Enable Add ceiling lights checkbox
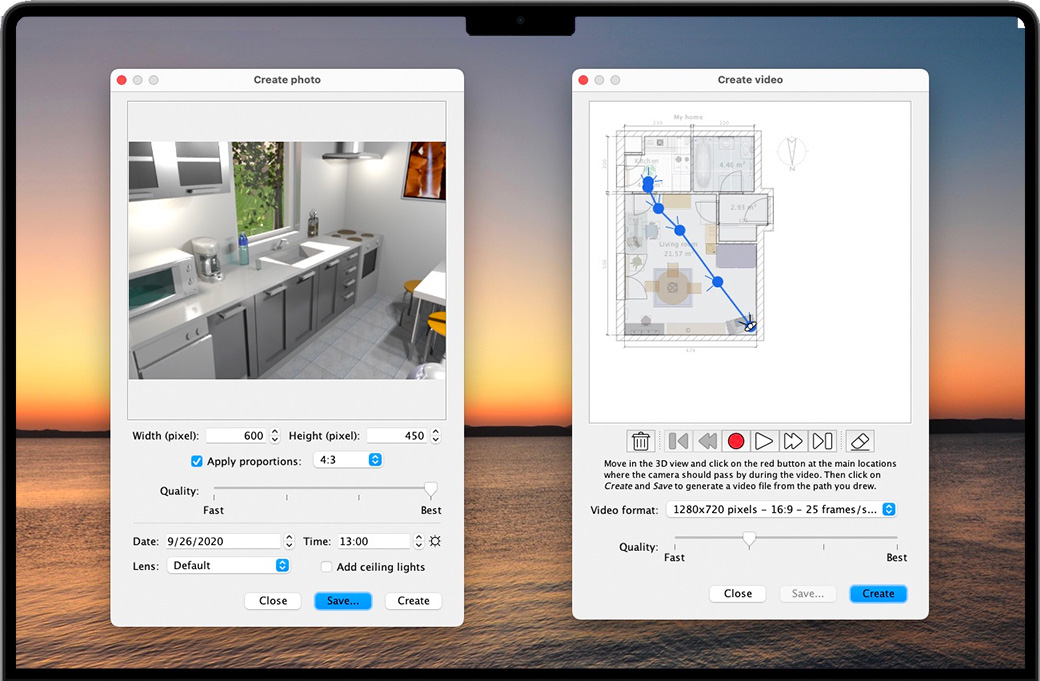Image resolution: width=1040 pixels, height=681 pixels. click(326, 567)
